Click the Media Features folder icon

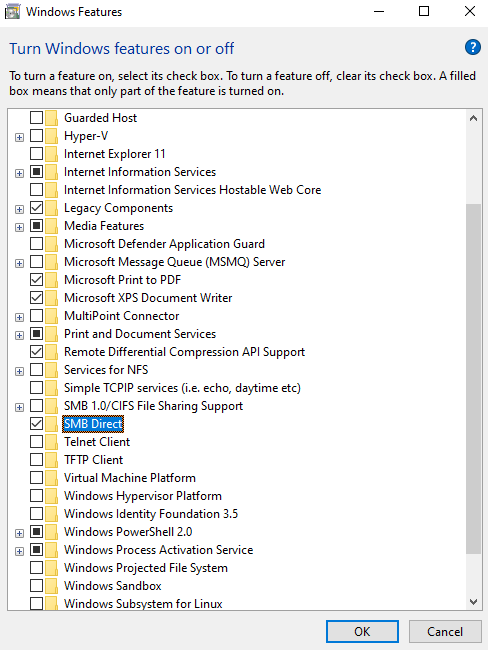click(x=51, y=226)
